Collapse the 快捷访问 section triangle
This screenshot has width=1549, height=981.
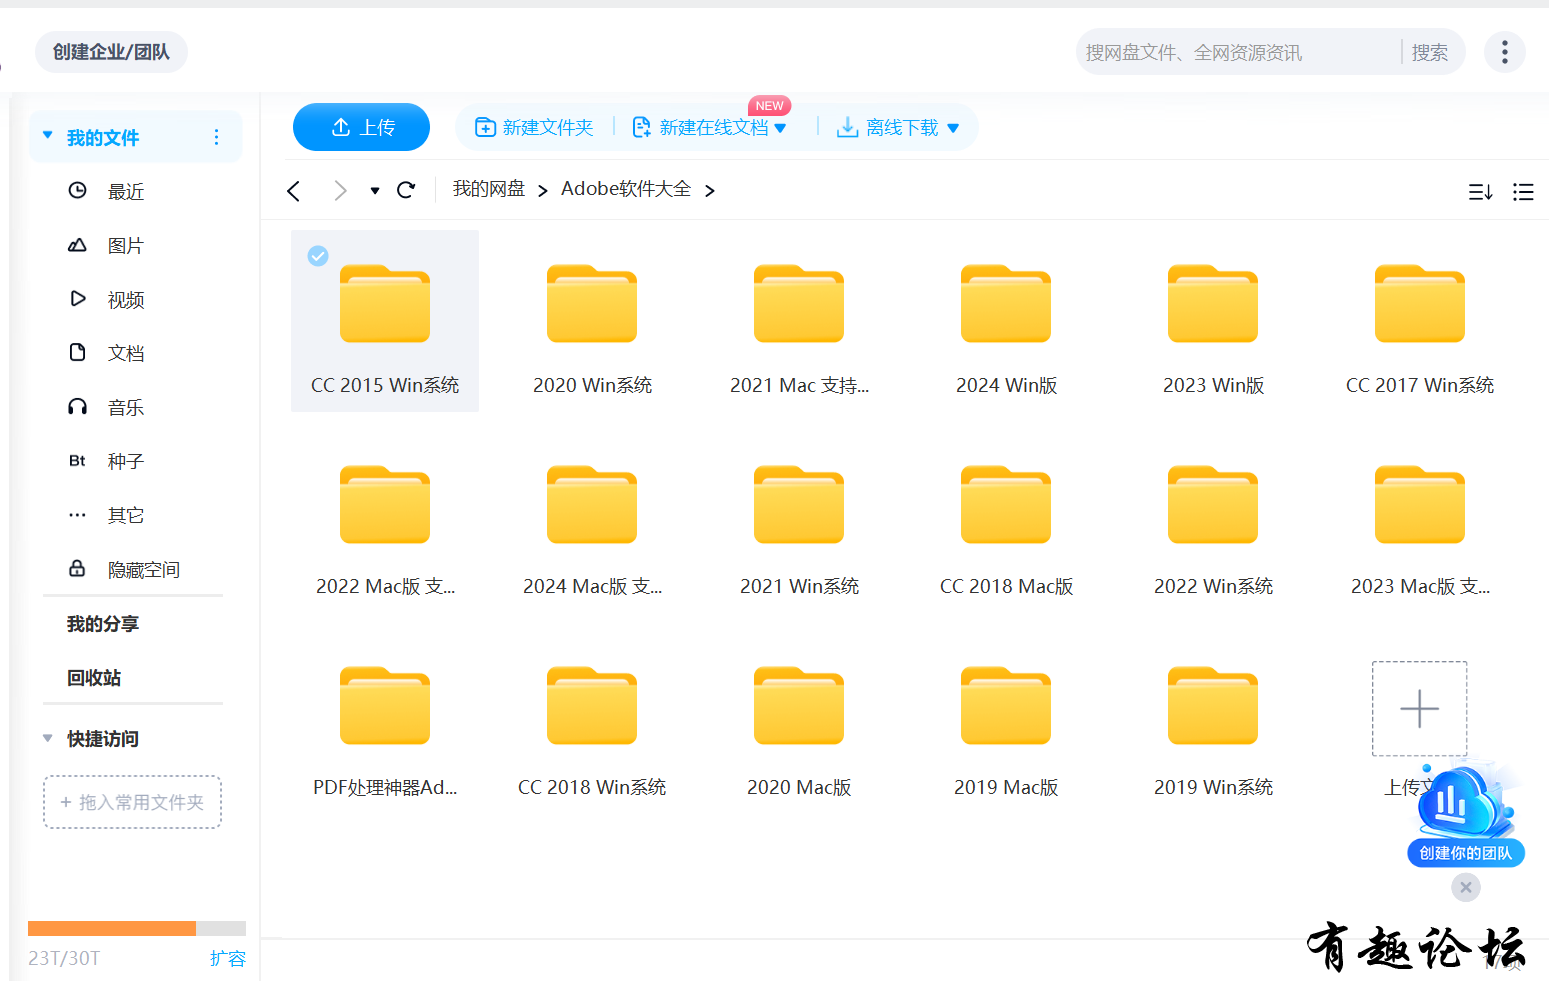(47, 738)
